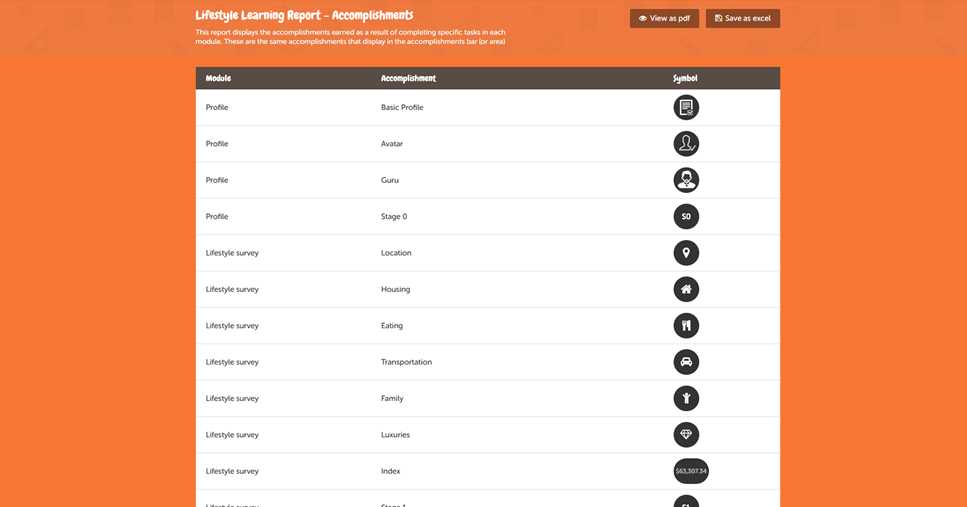
Task: Open the report with View as pdf
Action: coord(664,18)
